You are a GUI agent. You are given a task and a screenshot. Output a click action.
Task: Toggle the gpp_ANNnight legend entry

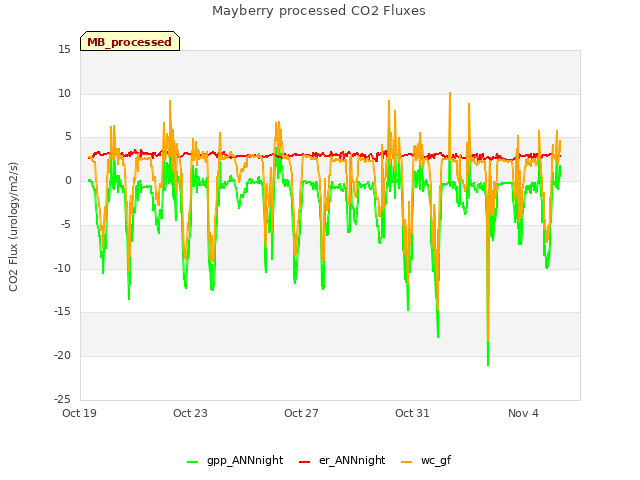(x=235, y=460)
